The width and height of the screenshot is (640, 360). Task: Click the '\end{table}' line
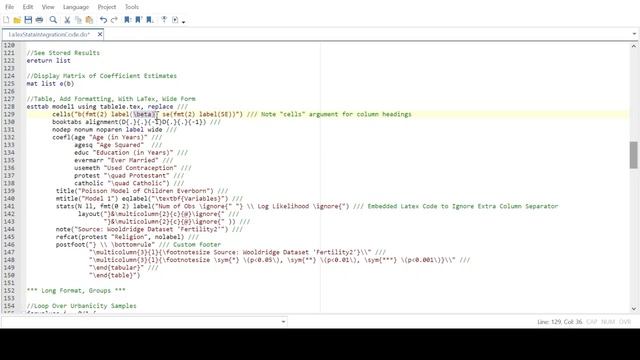(114, 275)
